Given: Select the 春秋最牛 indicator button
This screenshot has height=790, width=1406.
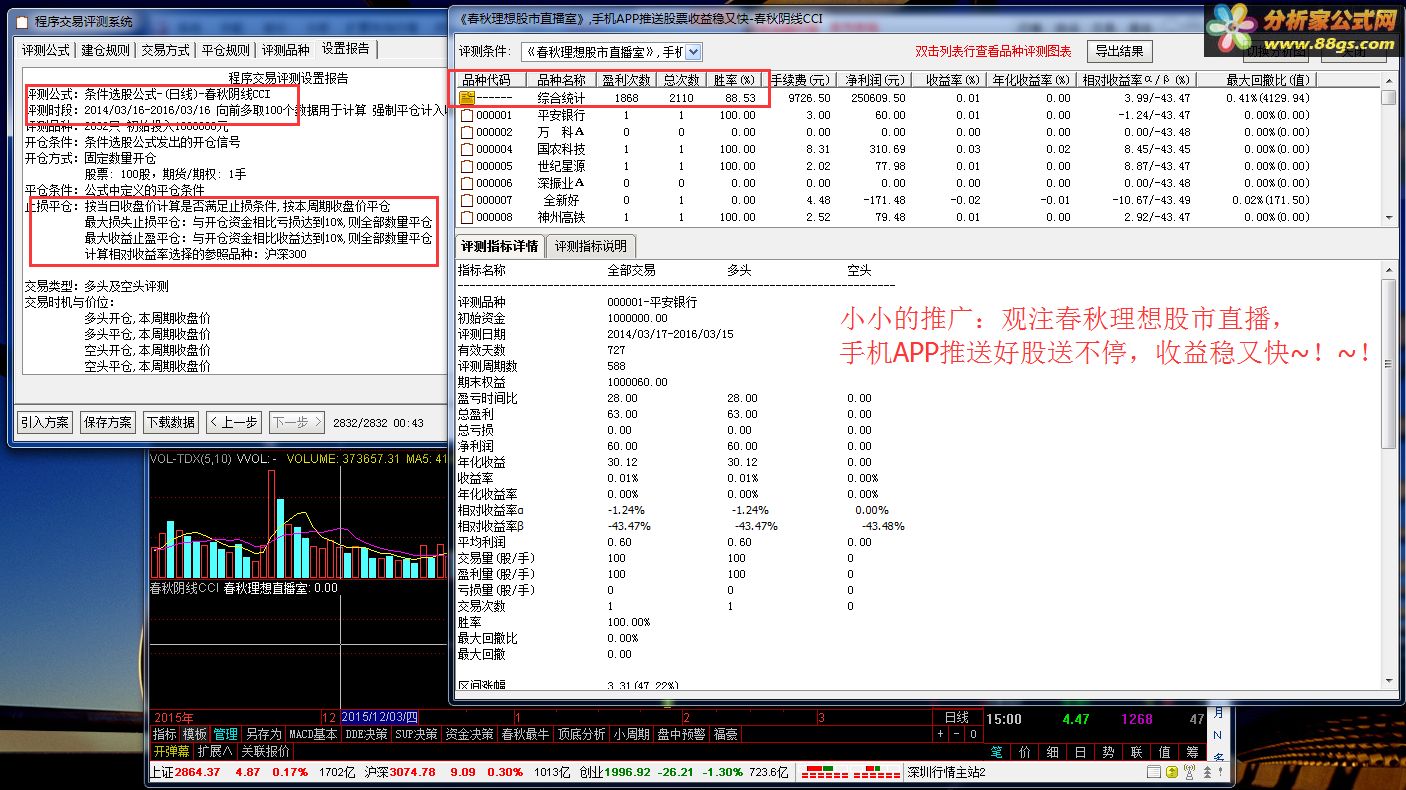Looking at the screenshot, I should [526, 734].
